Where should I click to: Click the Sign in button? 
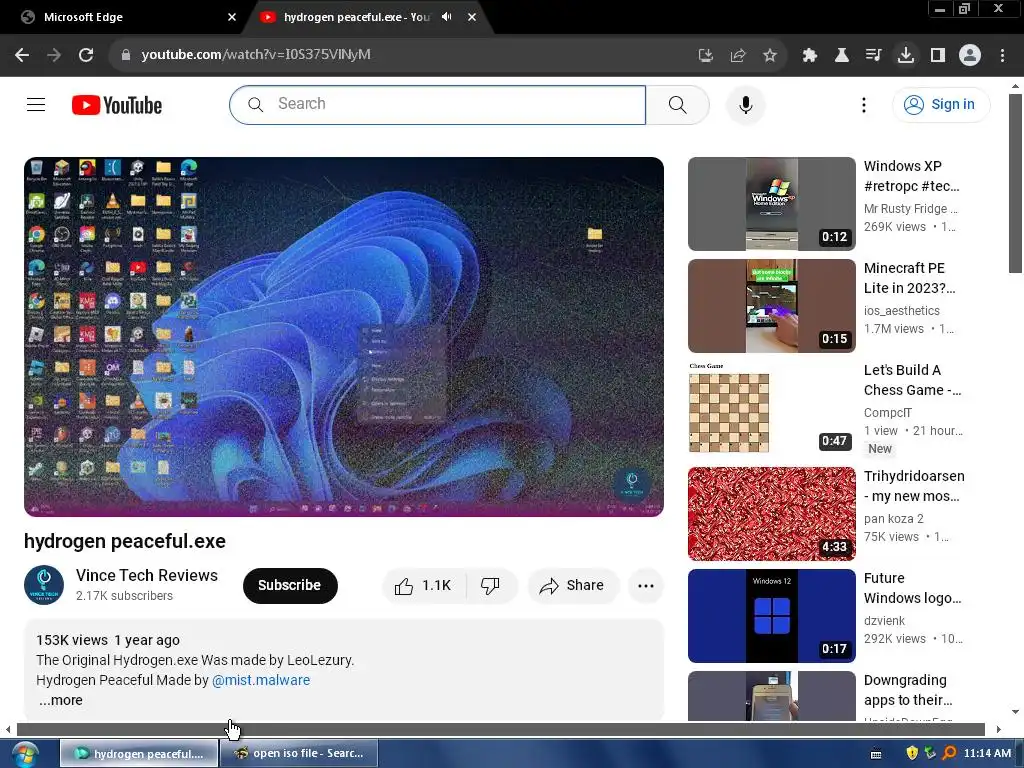point(941,104)
